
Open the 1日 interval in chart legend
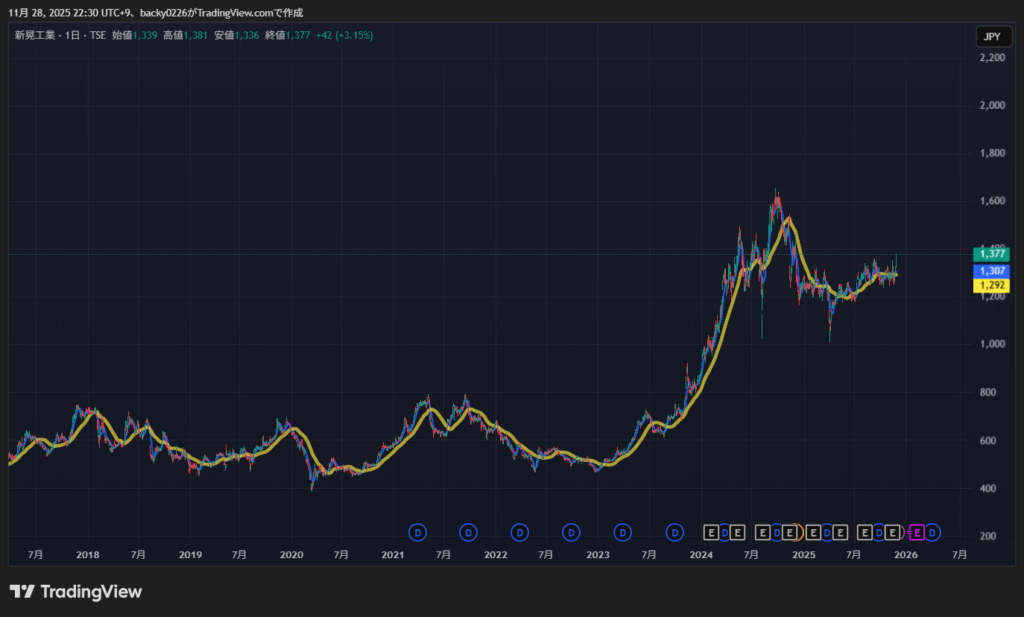tap(74, 36)
